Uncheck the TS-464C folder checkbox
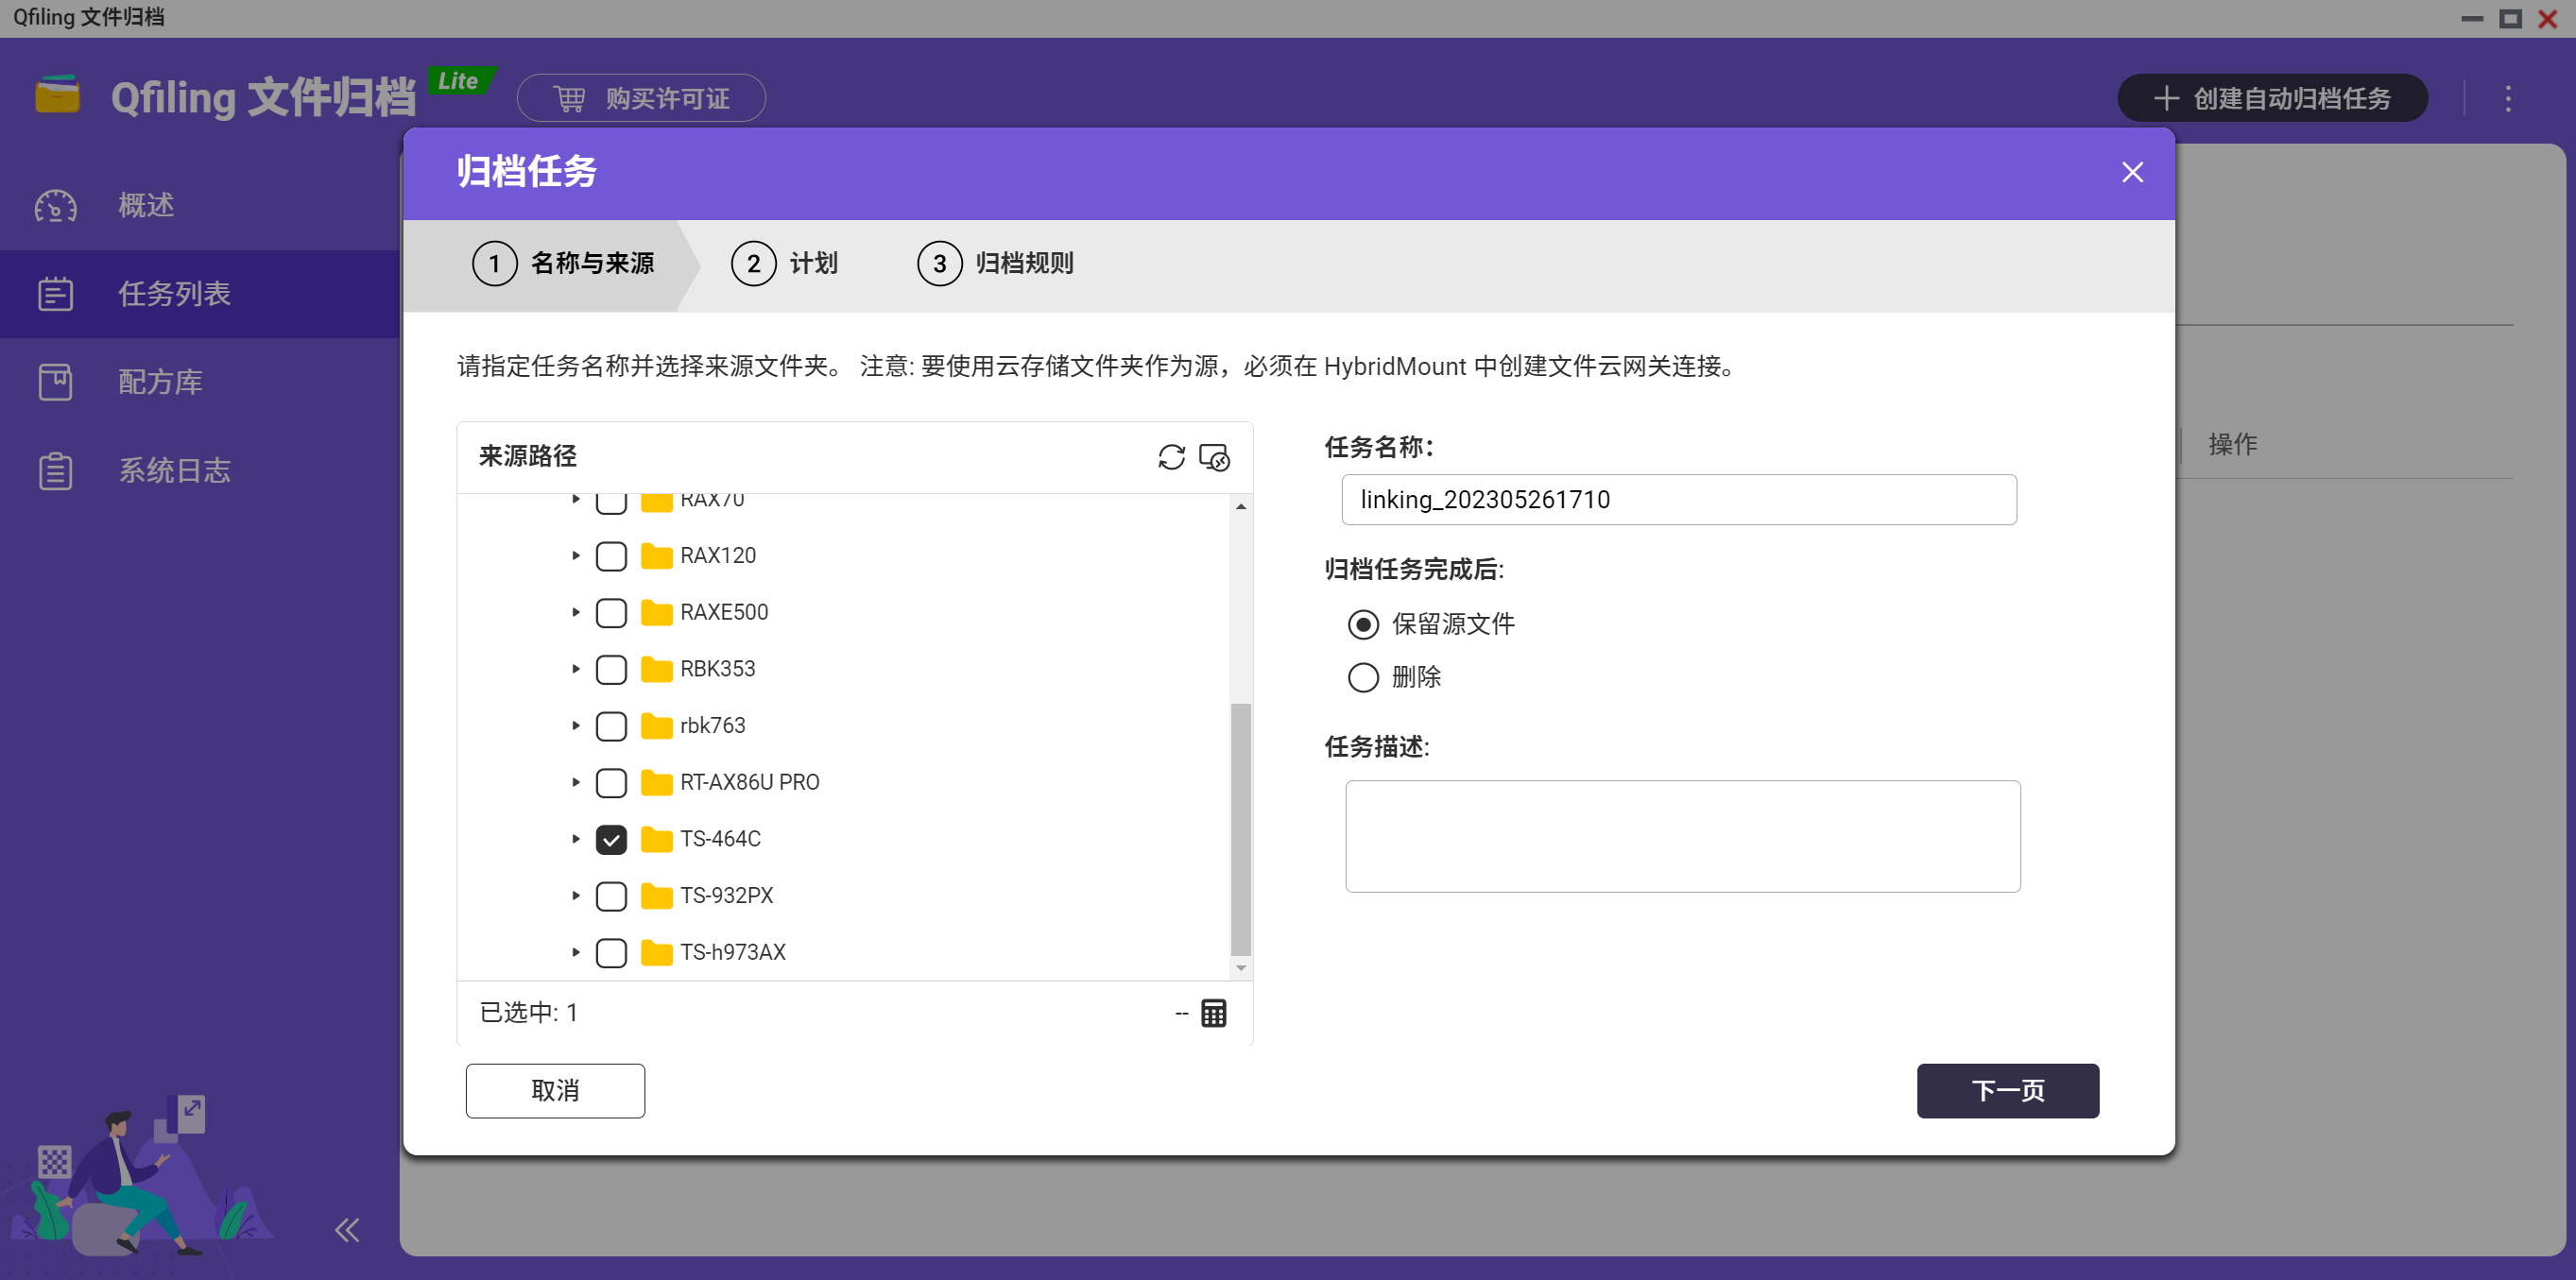The image size is (2576, 1280). point(611,839)
